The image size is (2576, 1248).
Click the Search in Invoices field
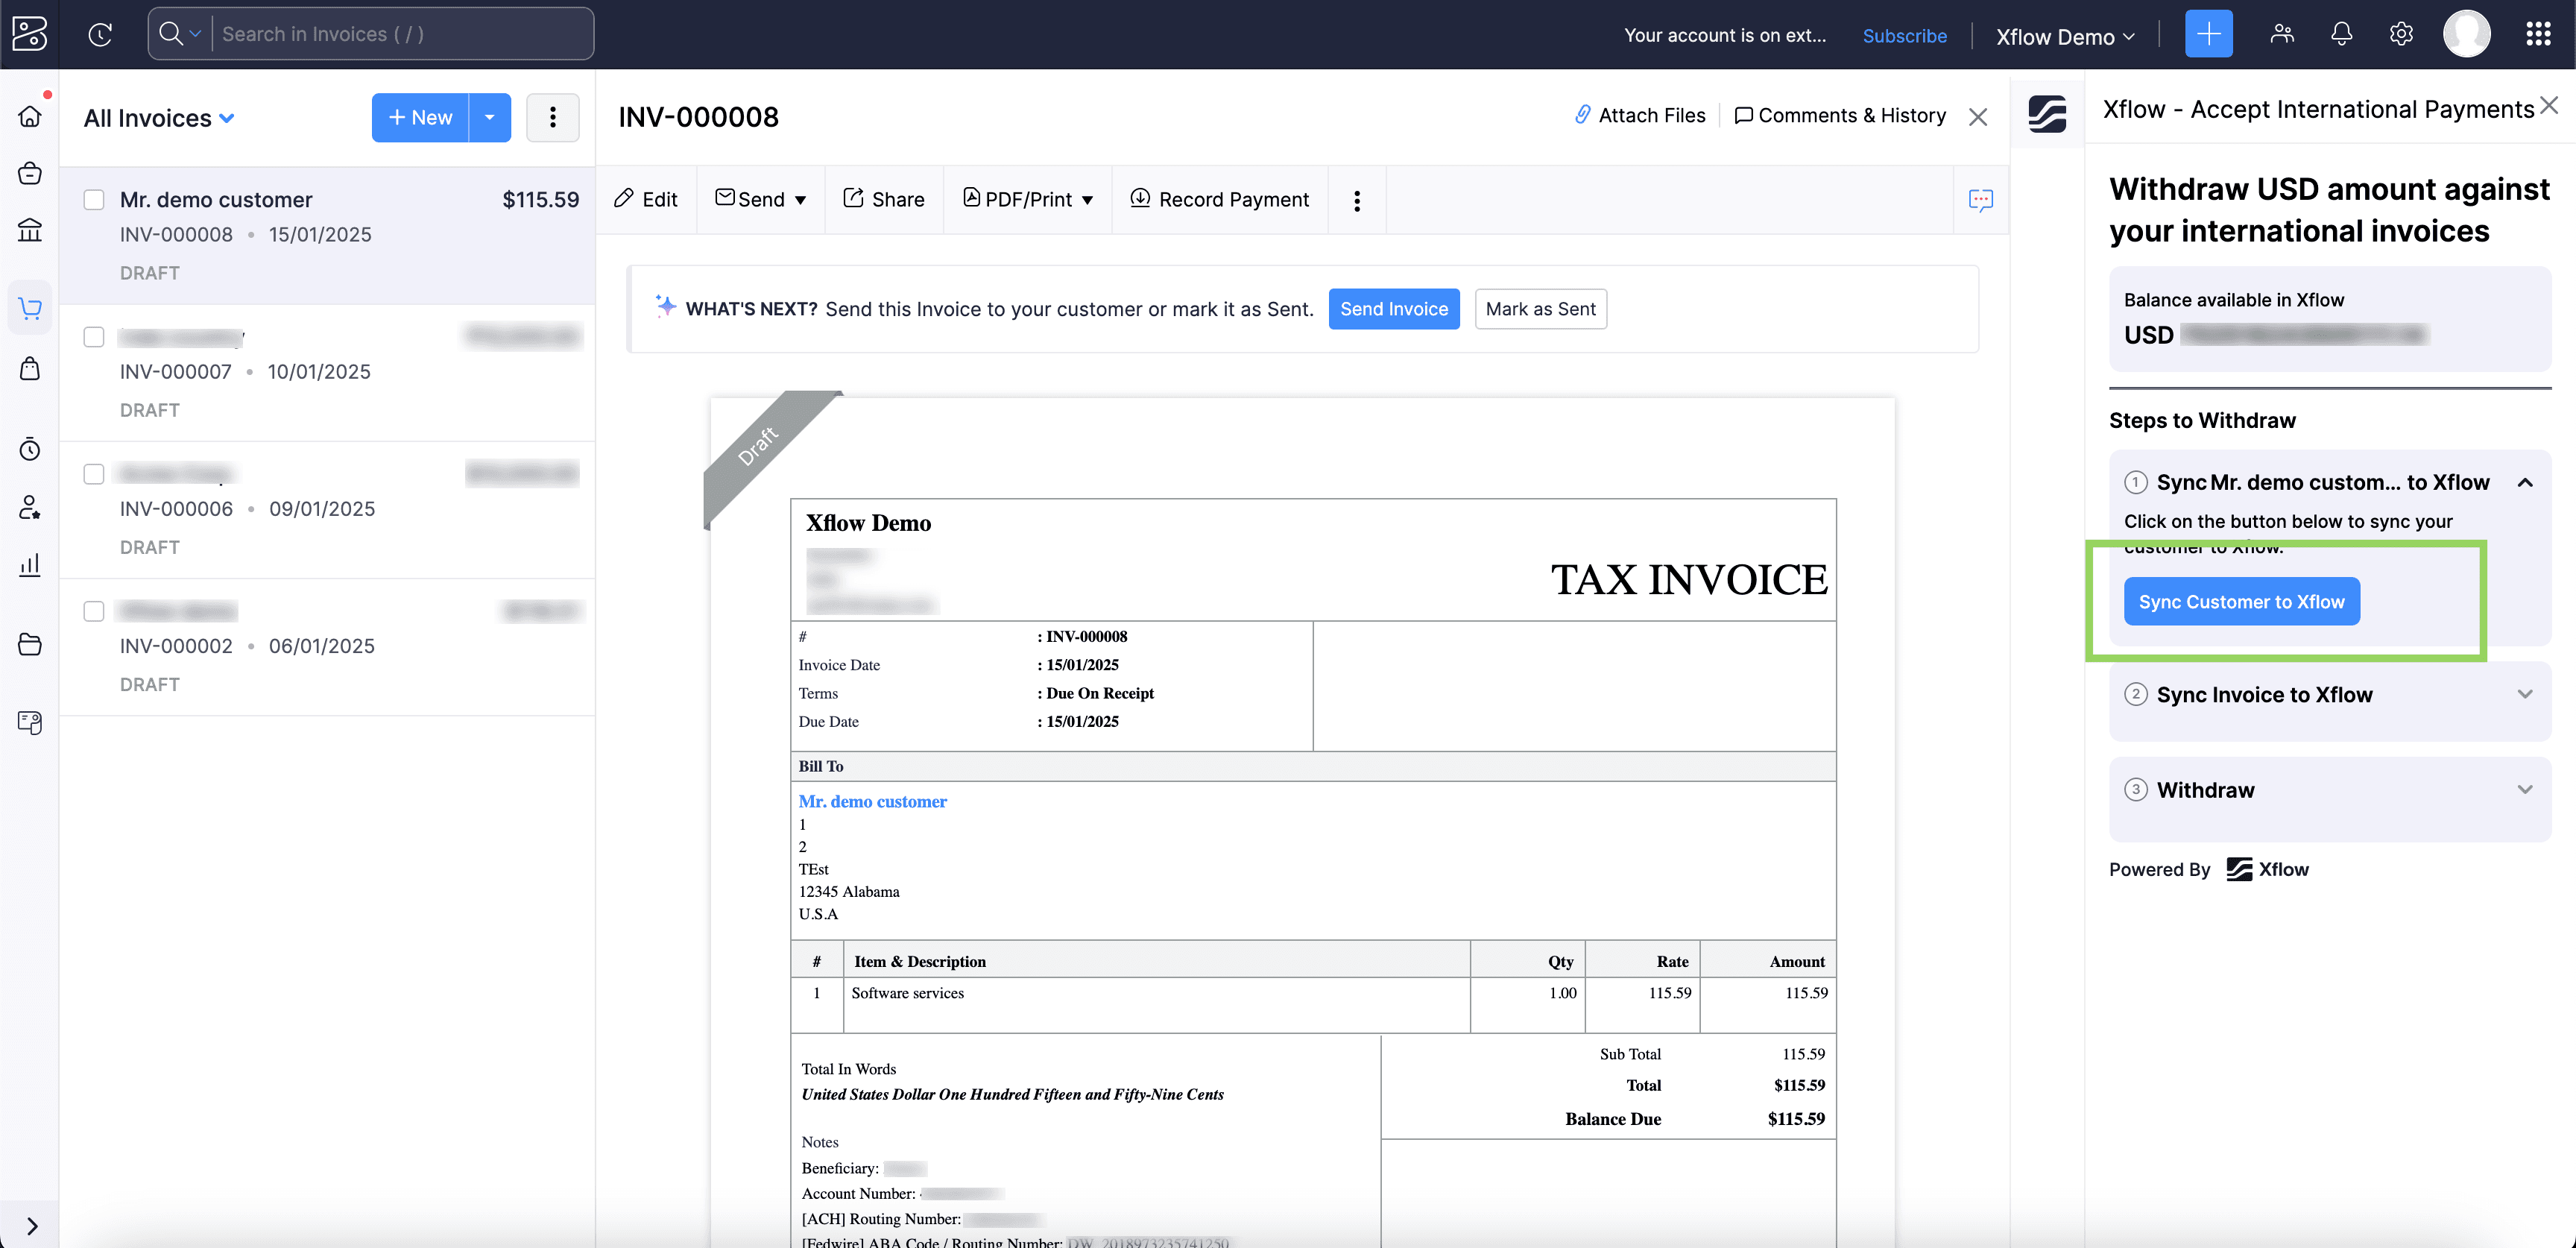(x=403, y=34)
